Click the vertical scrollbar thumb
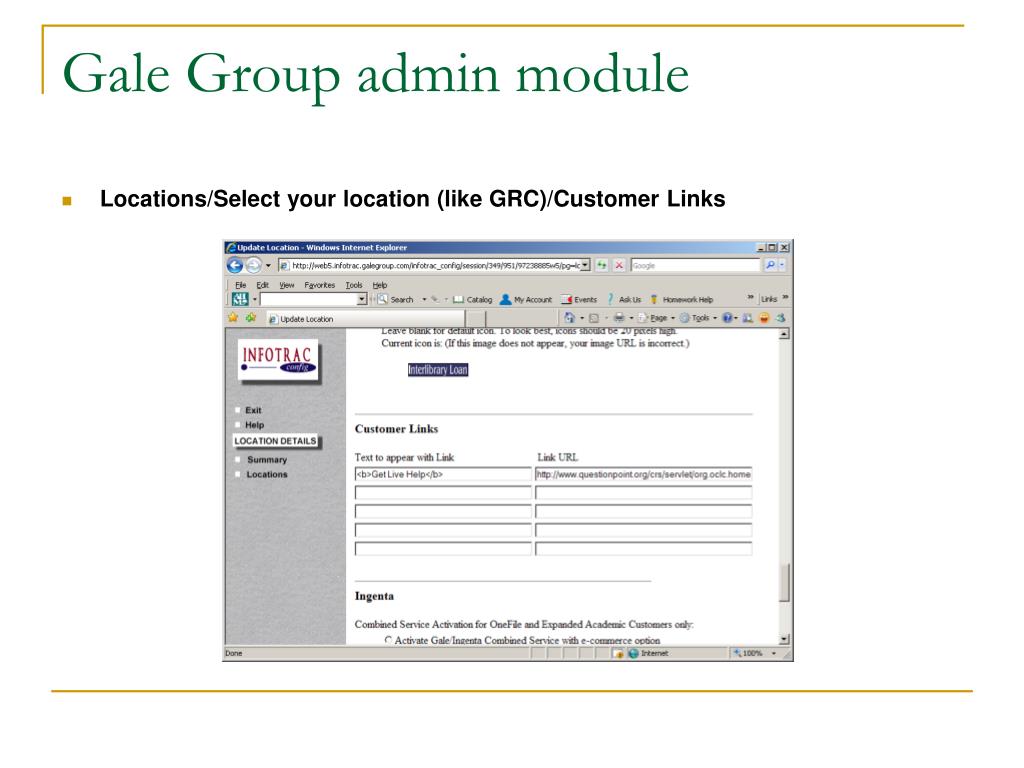The image size is (1024, 768). [784, 582]
